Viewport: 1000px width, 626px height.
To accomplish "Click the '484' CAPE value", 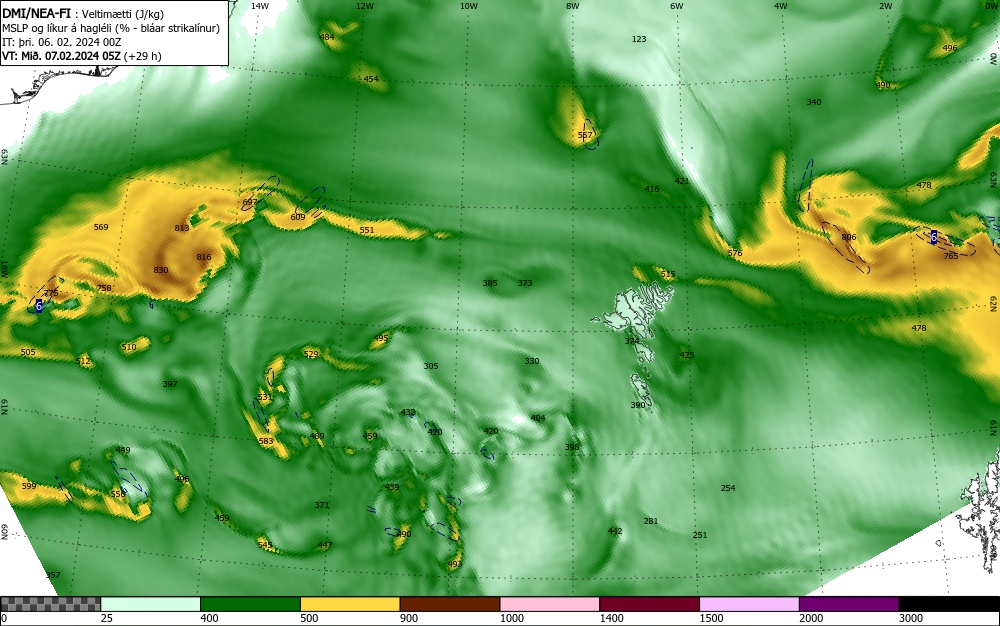I will point(327,38).
